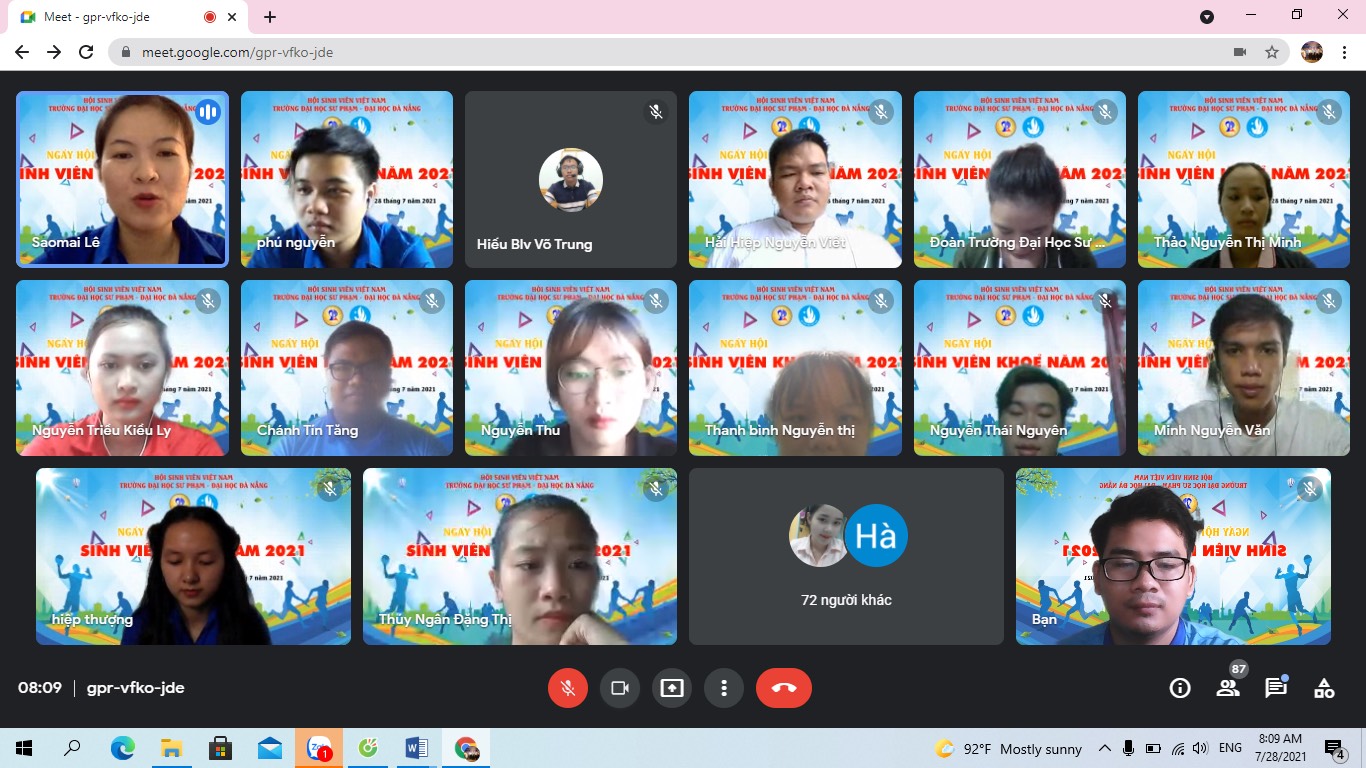Image resolution: width=1366 pixels, height=768 pixels.
Task: Open Microsoft Word from the taskbar
Action: click(x=417, y=748)
